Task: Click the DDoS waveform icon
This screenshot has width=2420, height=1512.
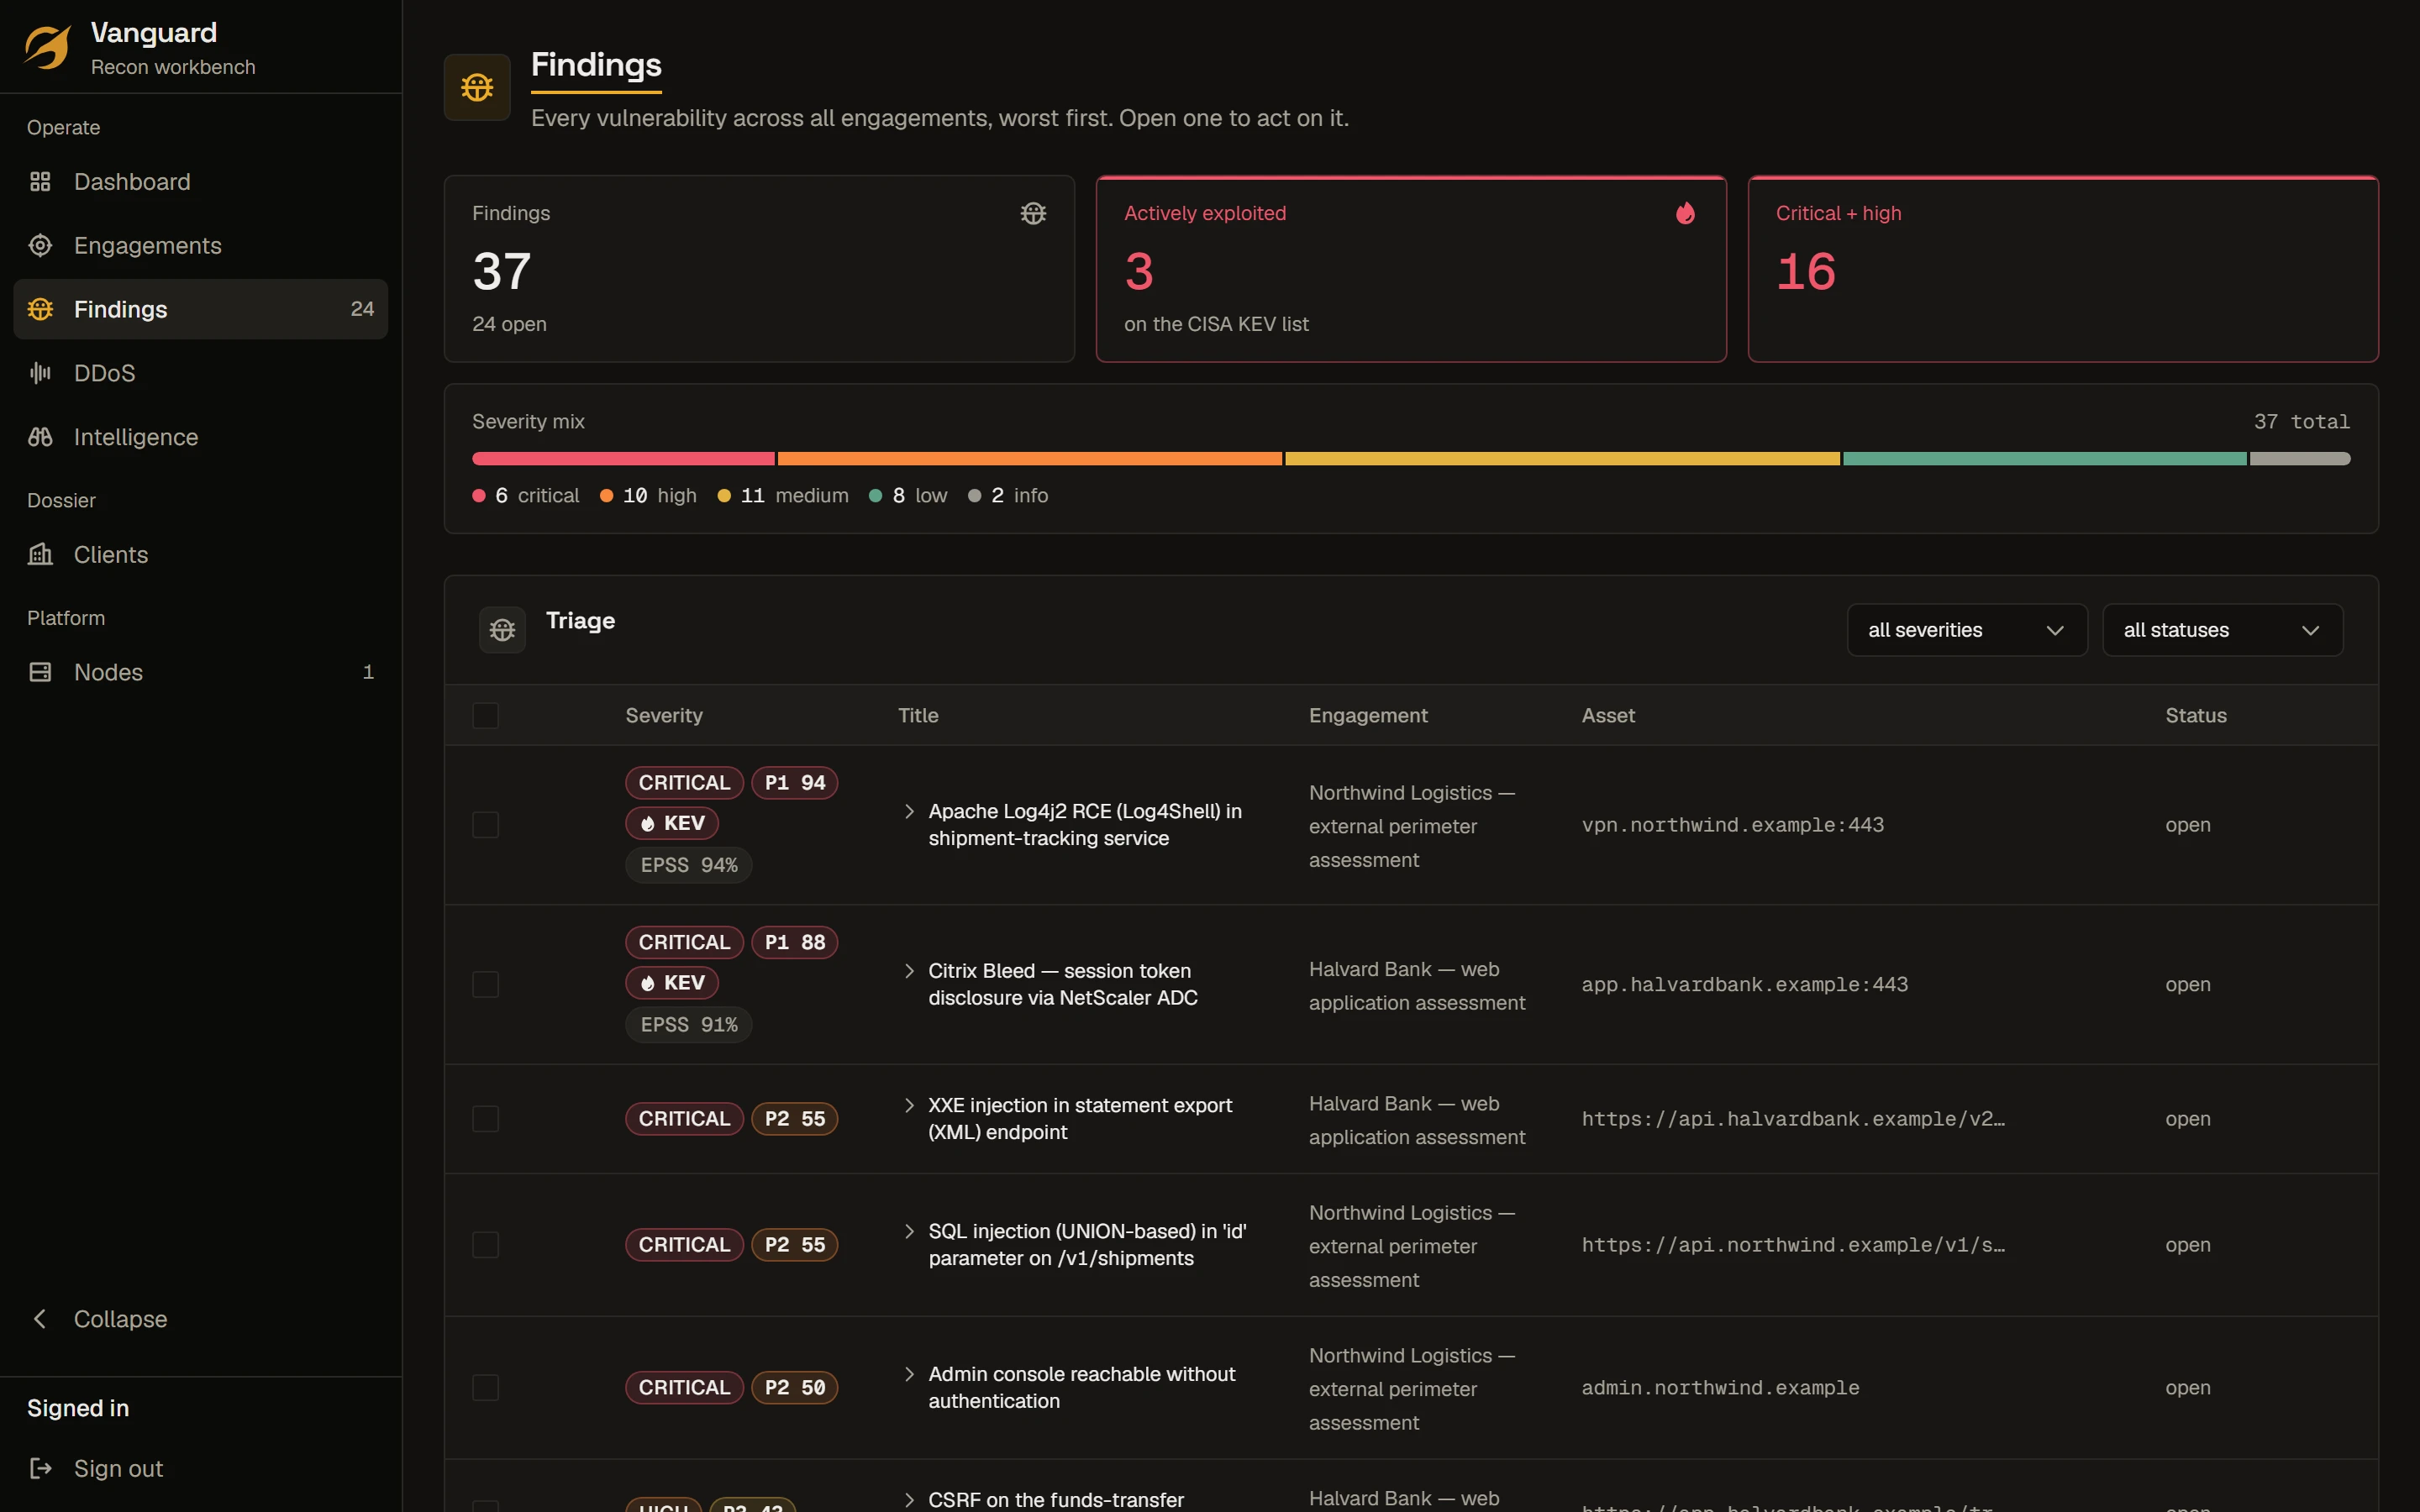Action: click(40, 373)
